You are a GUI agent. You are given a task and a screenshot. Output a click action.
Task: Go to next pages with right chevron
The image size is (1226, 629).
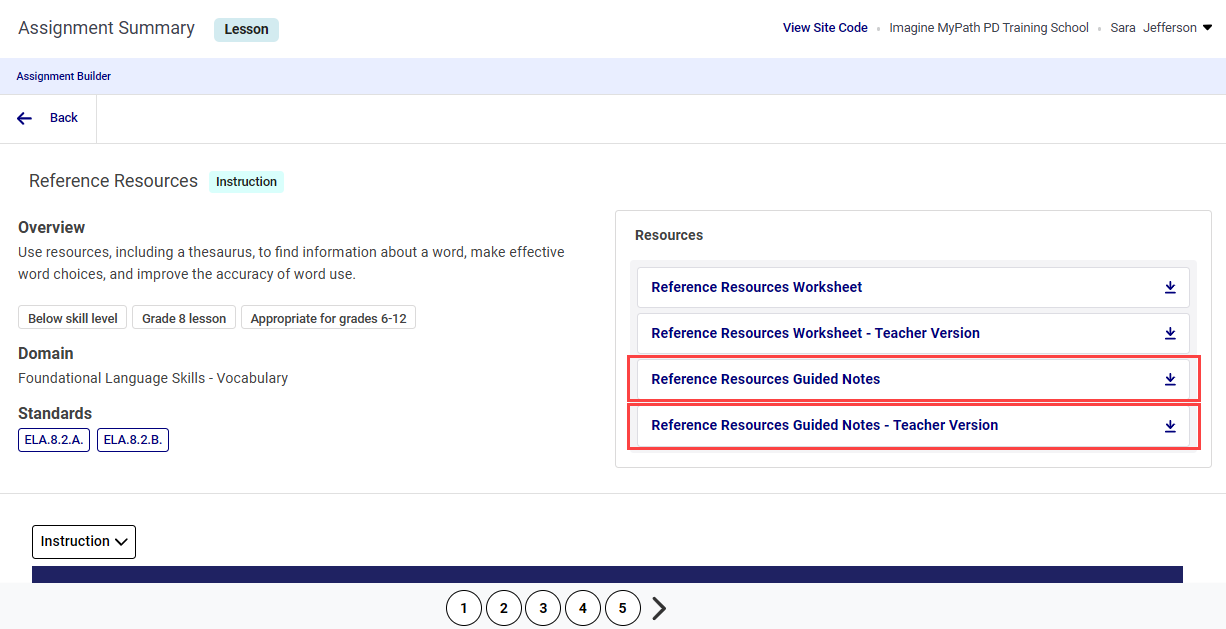[x=659, y=608]
